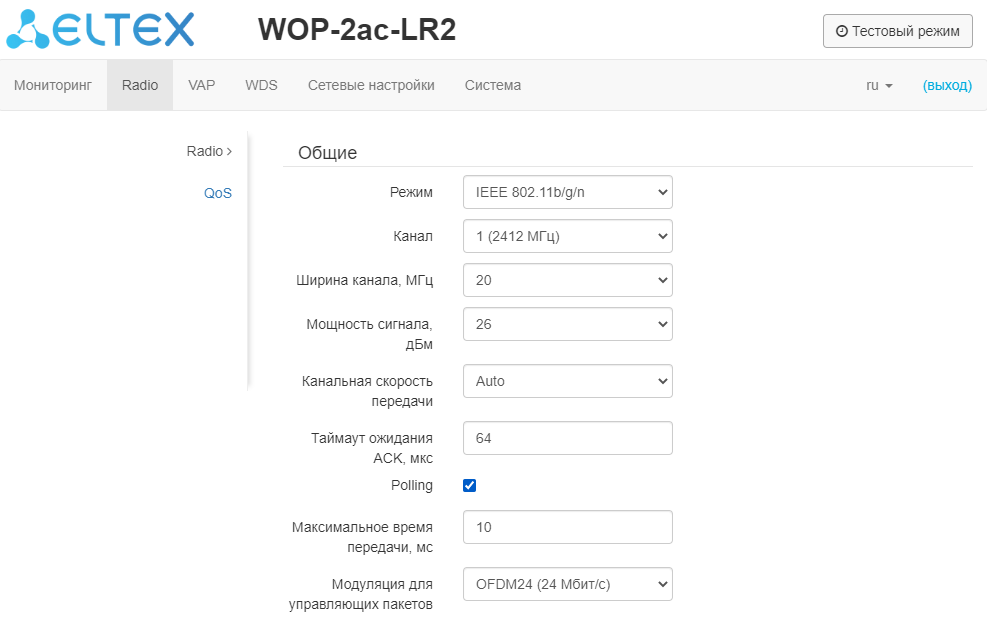Open the Мониторинг tab

53,85
